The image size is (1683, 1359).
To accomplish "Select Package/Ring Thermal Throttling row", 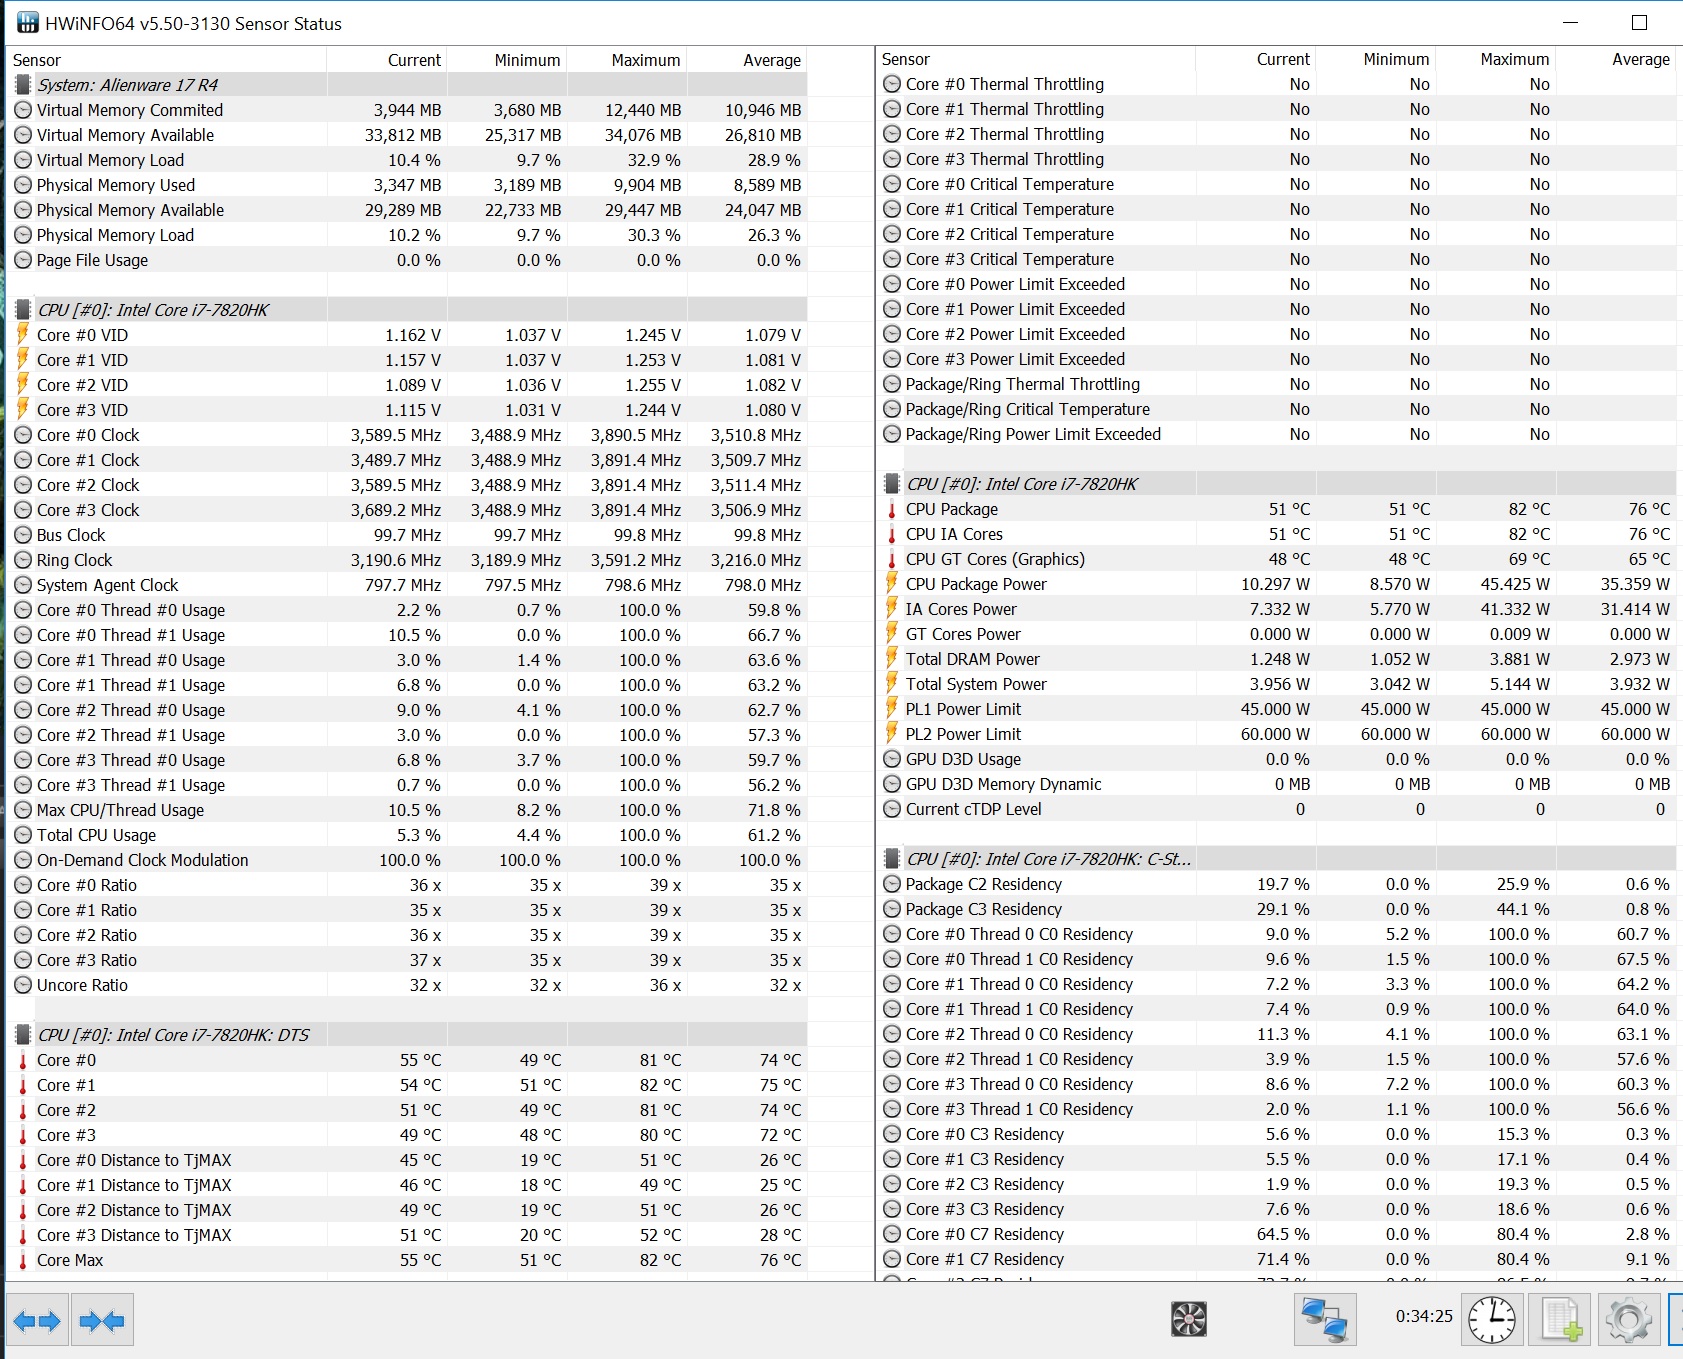I will [1276, 384].
